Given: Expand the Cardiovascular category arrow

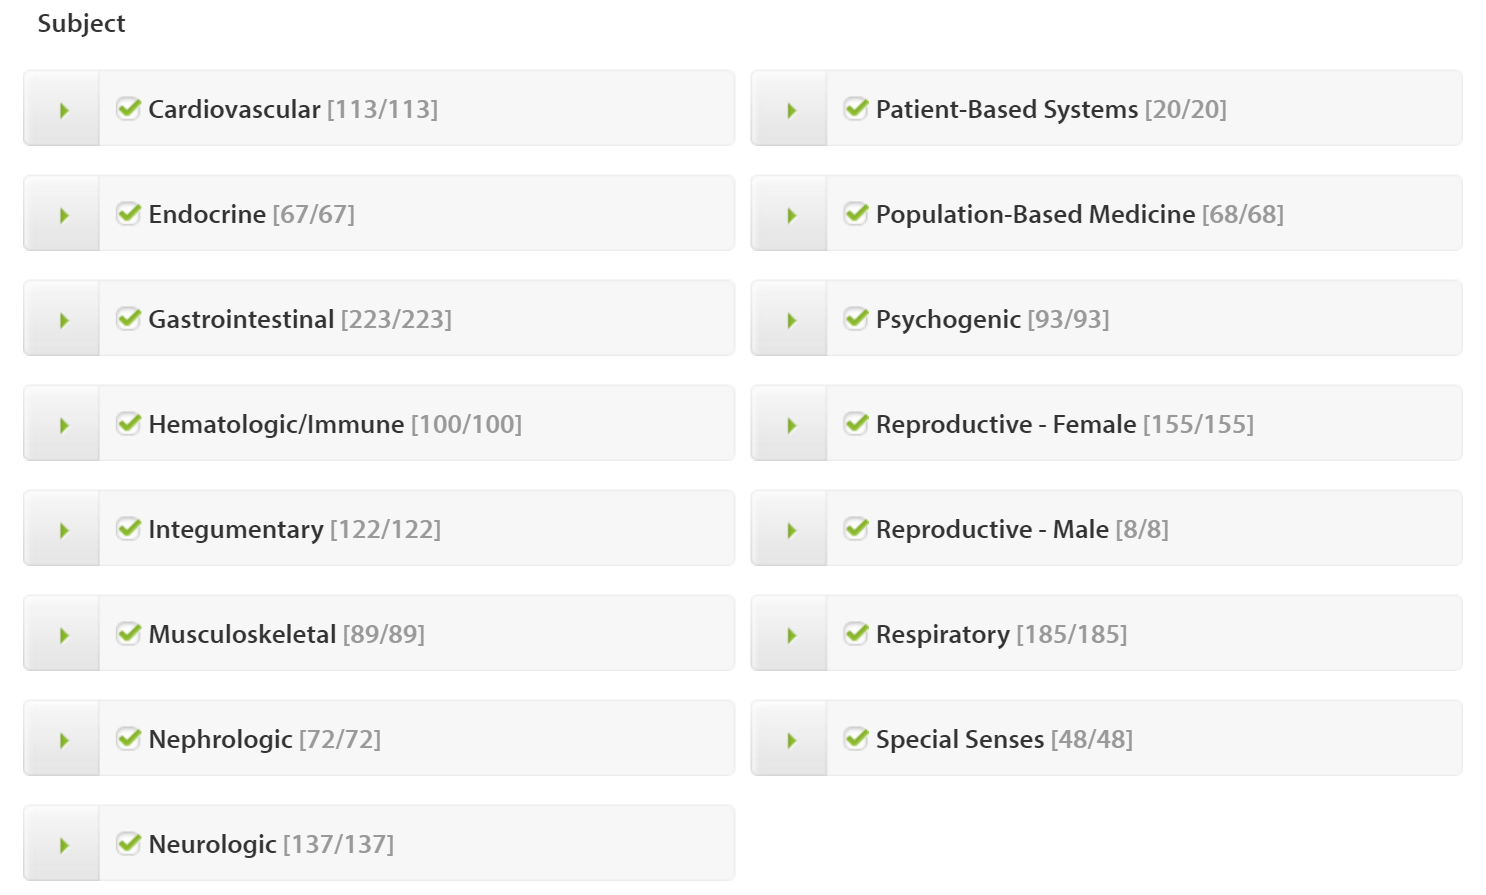Looking at the screenshot, I should pyautogui.click(x=61, y=108).
